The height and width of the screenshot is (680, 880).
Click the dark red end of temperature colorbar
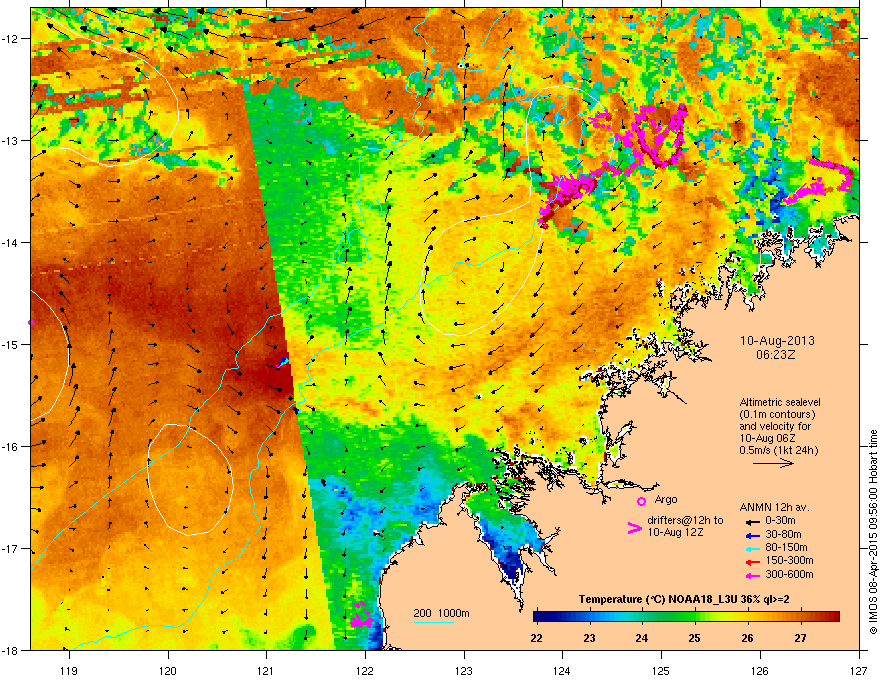click(833, 617)
